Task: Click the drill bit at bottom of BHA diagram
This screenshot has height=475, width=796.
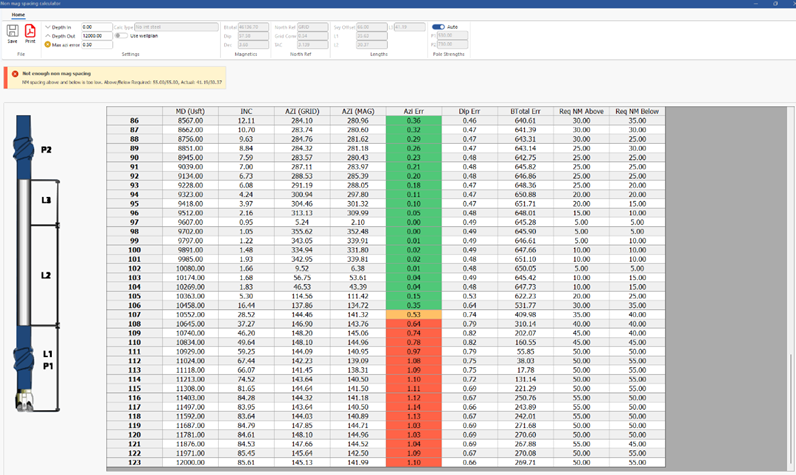Action: 26,400
